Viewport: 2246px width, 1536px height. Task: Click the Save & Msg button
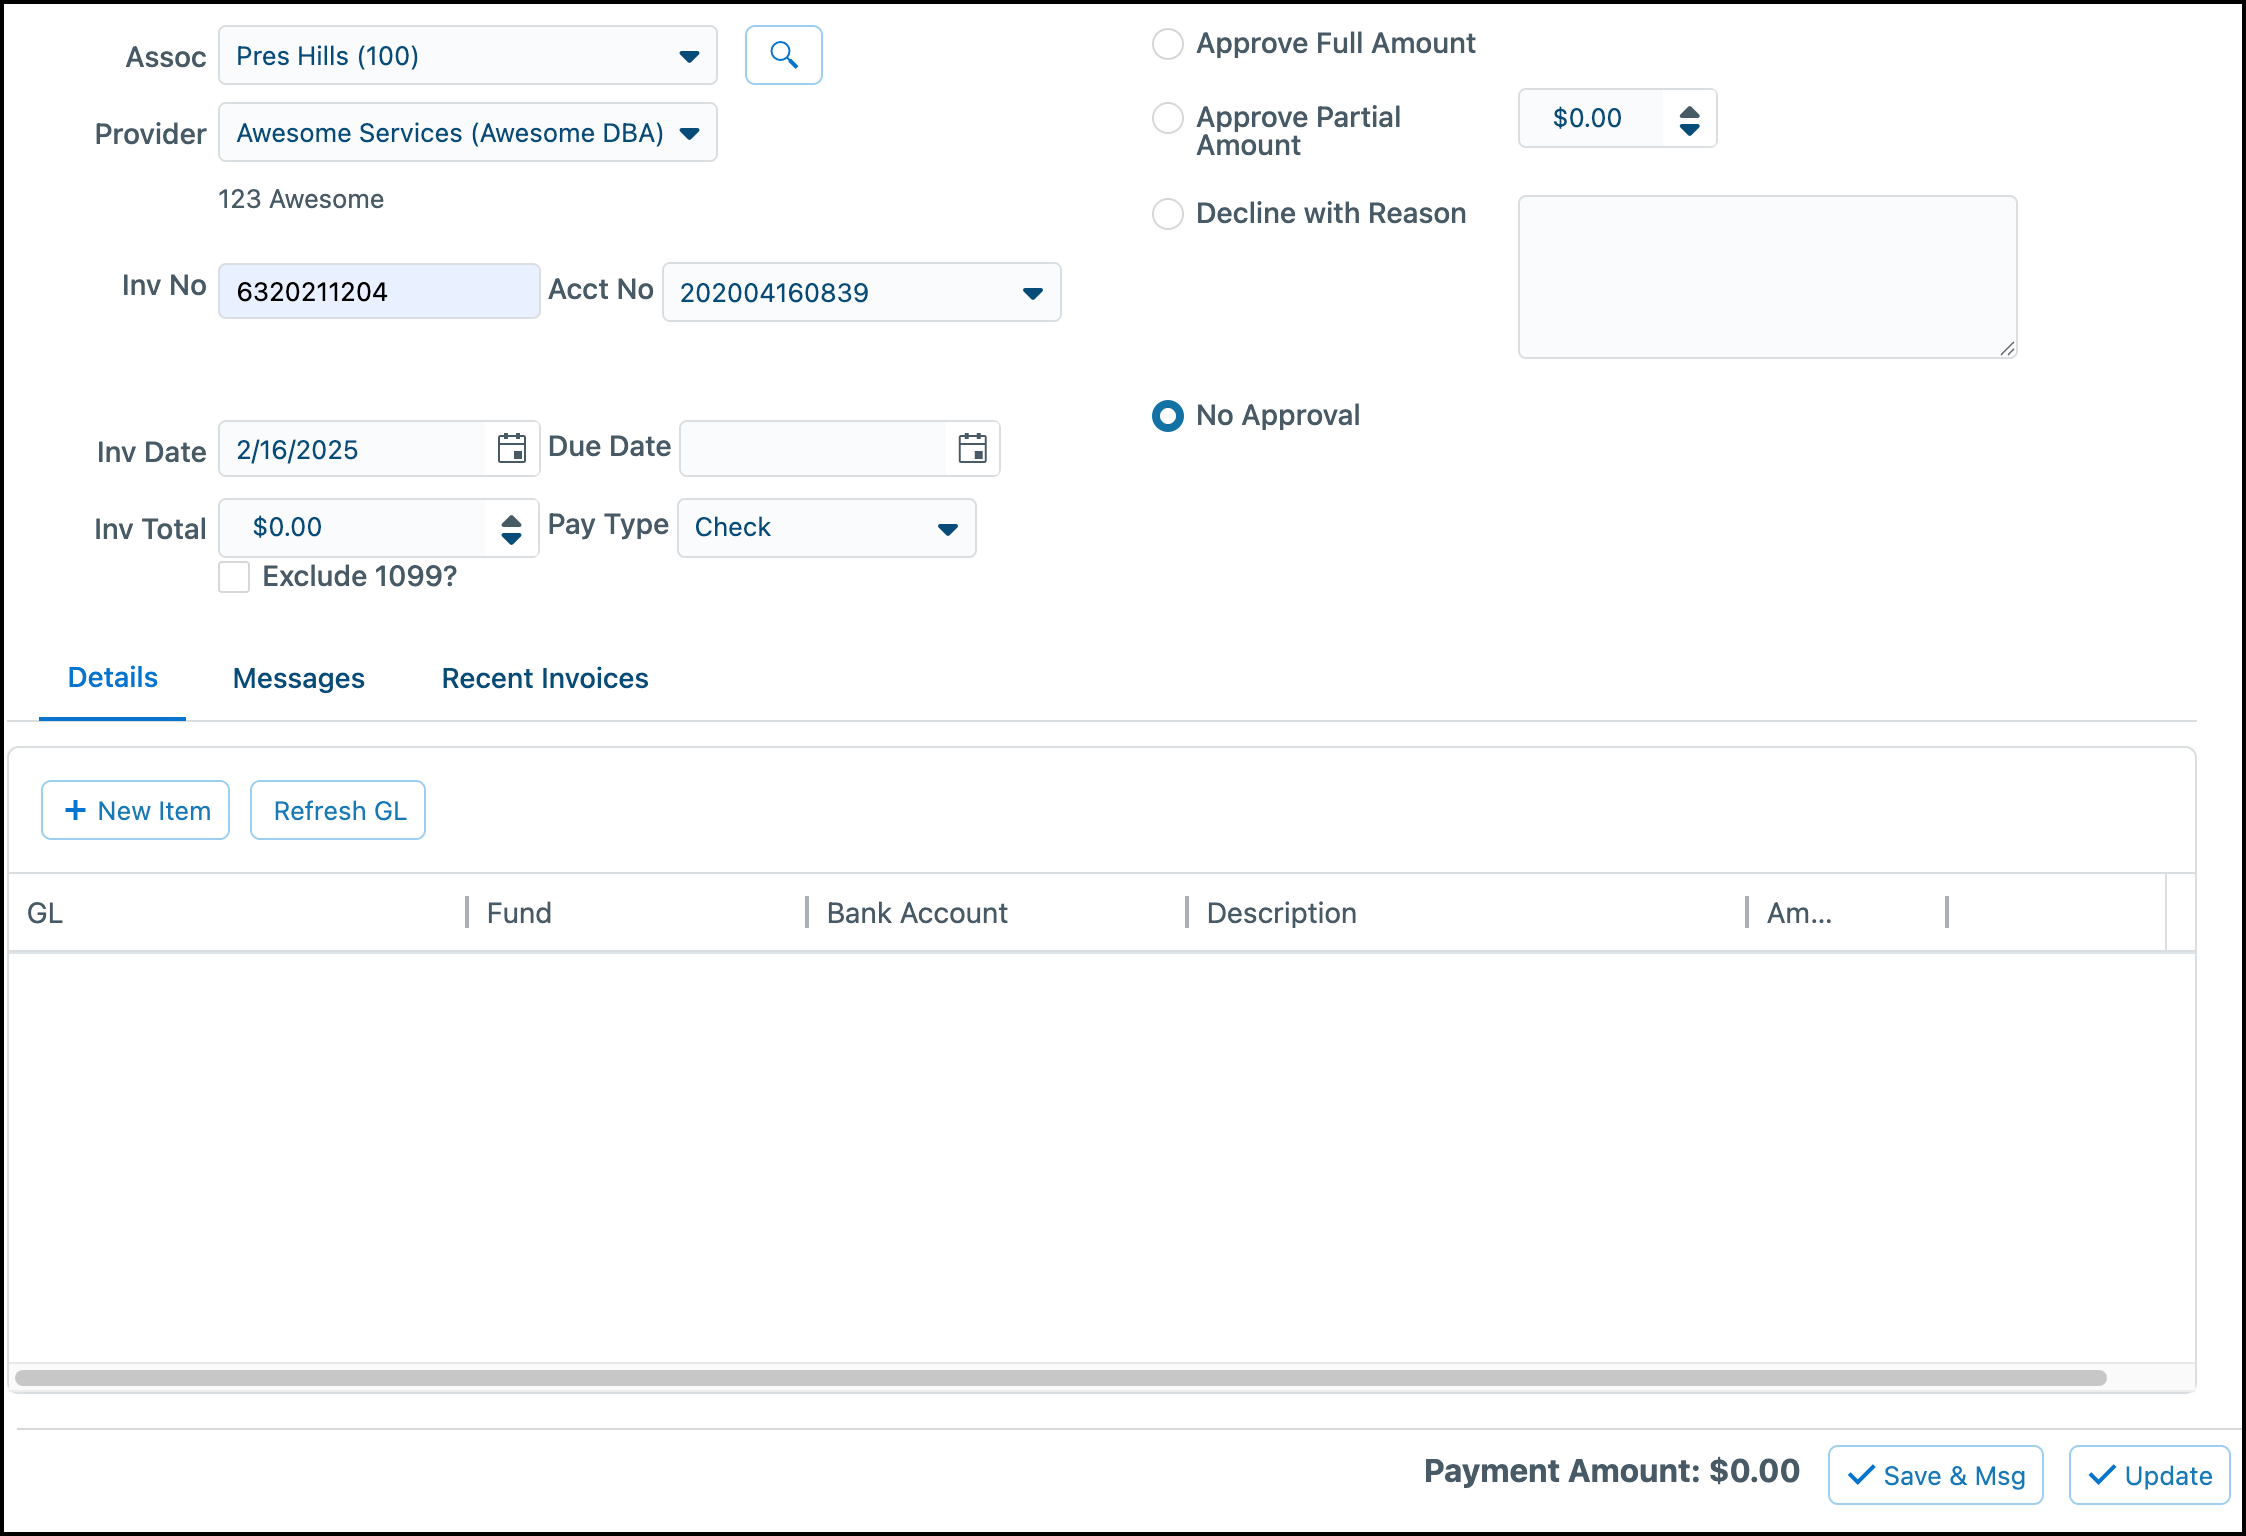pyautogui.click(x=1934, y=1475)
